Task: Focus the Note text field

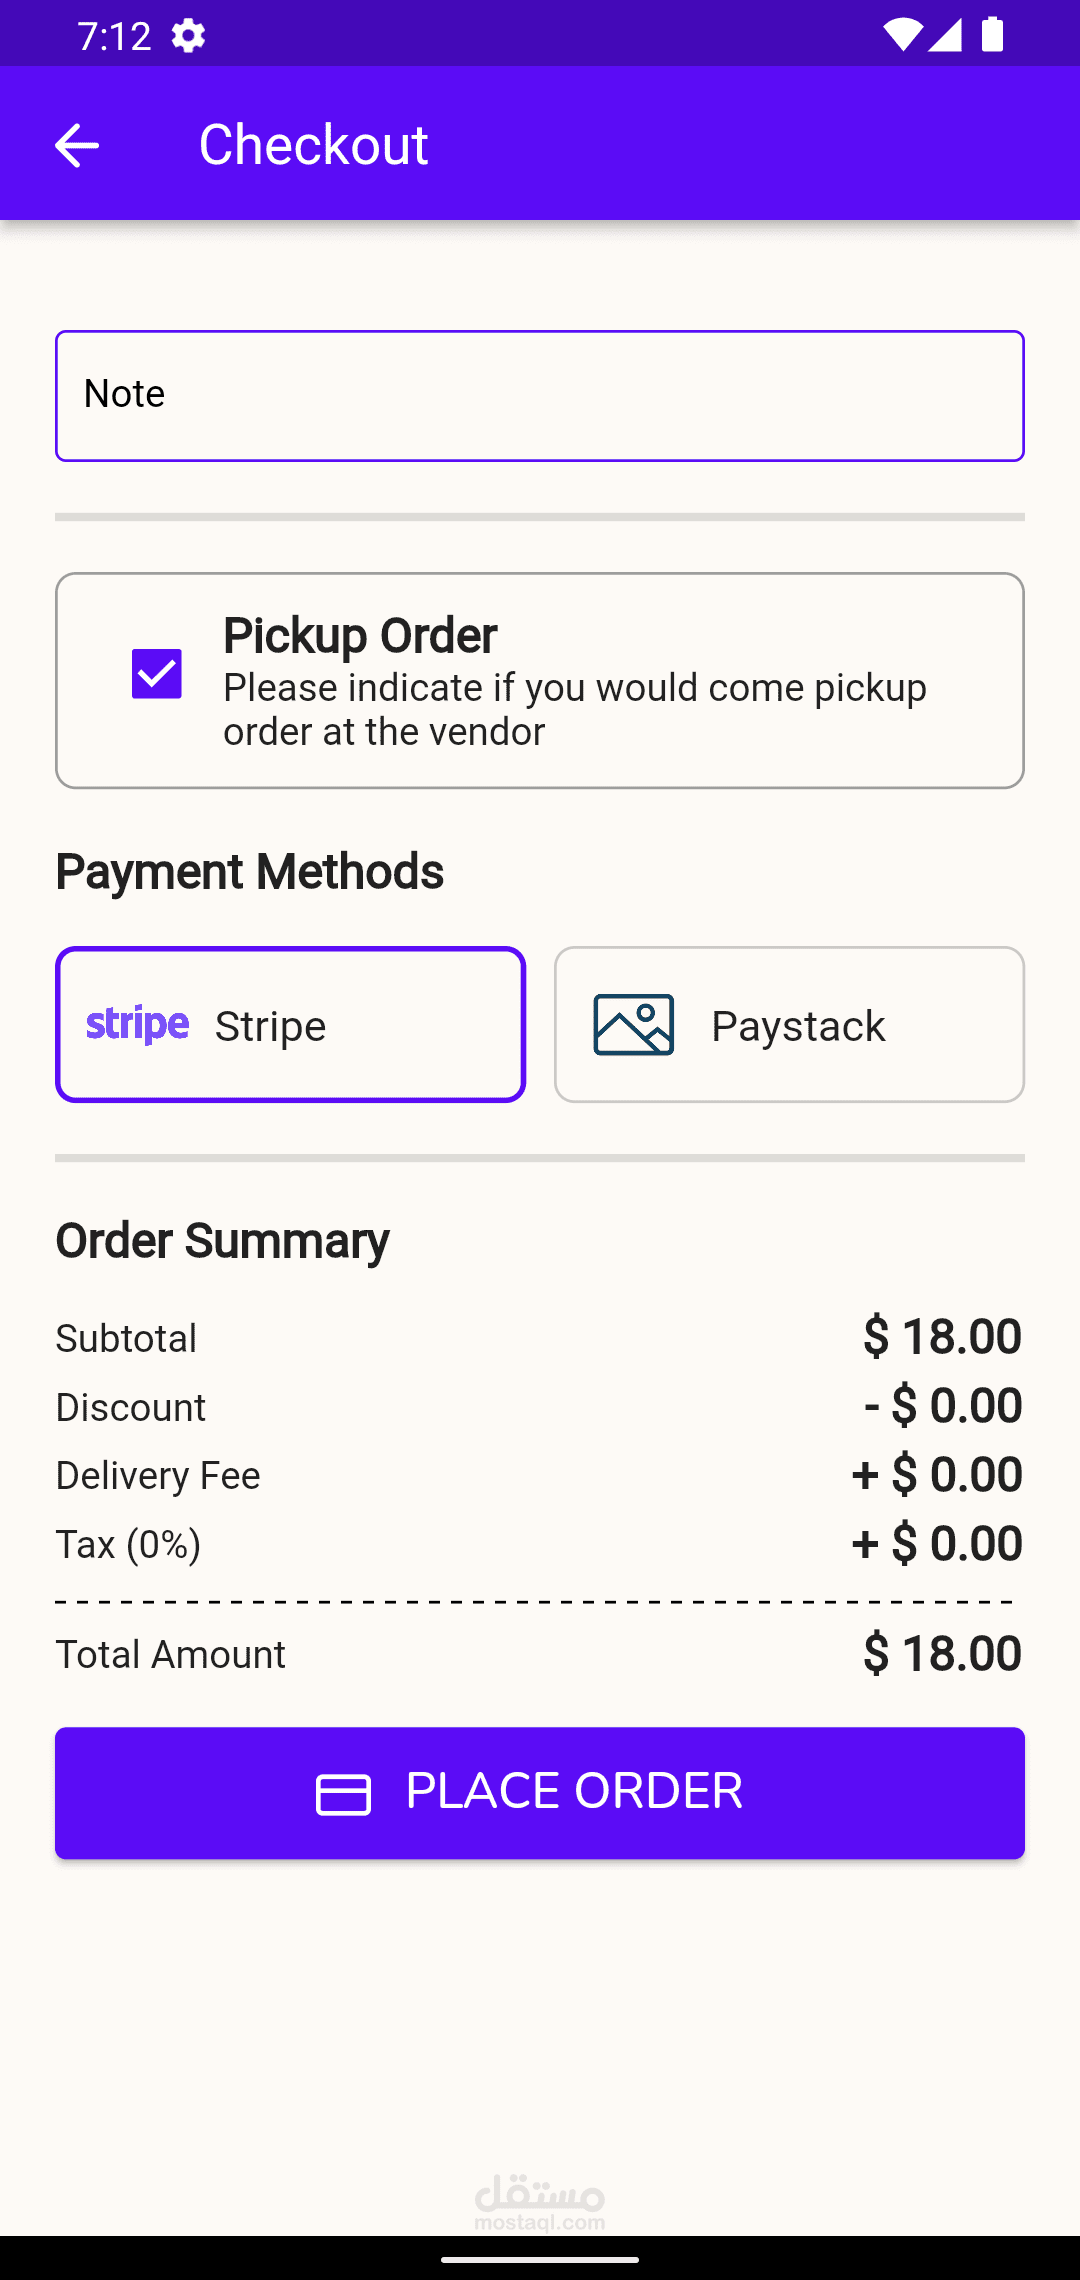Action: (x=540, y=396)
